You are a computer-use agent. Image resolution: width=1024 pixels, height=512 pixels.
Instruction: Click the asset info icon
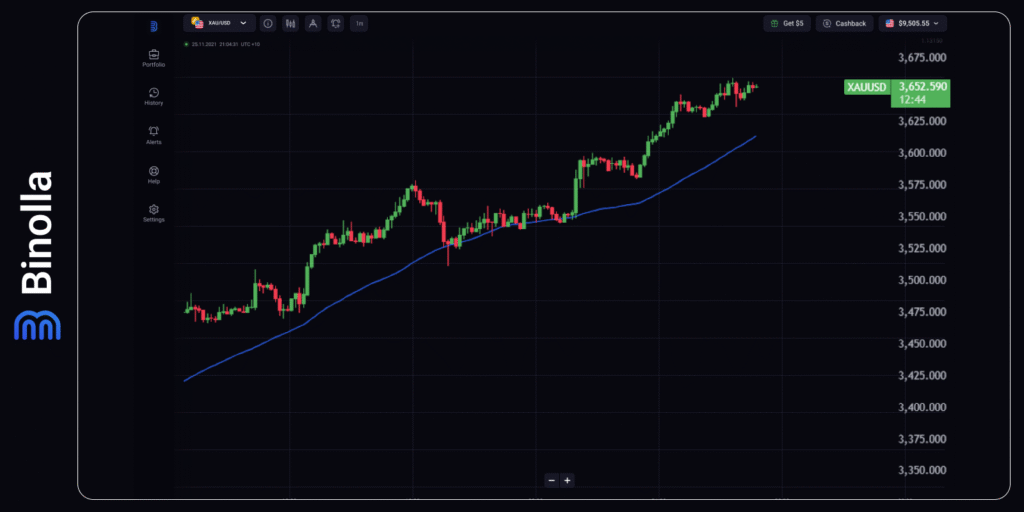pos(269,23)
